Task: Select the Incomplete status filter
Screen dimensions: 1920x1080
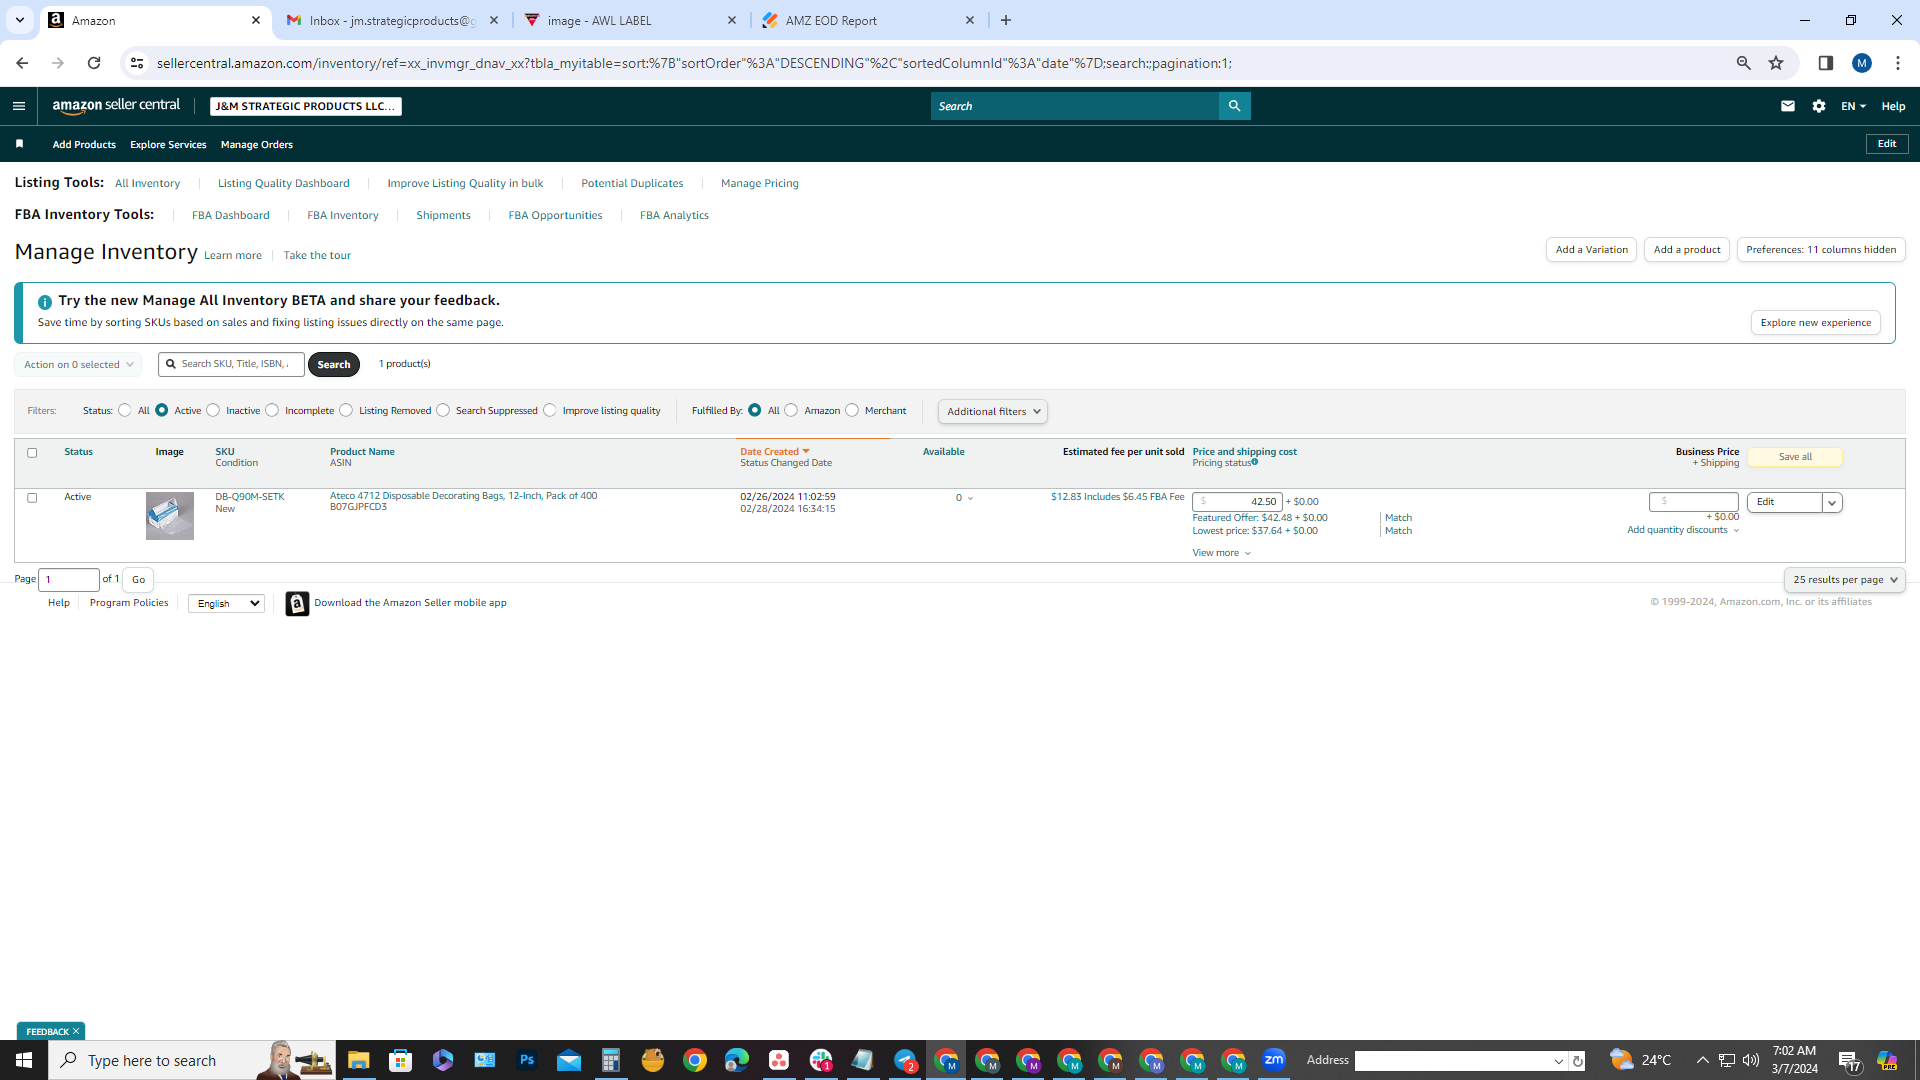Action: 272,410
